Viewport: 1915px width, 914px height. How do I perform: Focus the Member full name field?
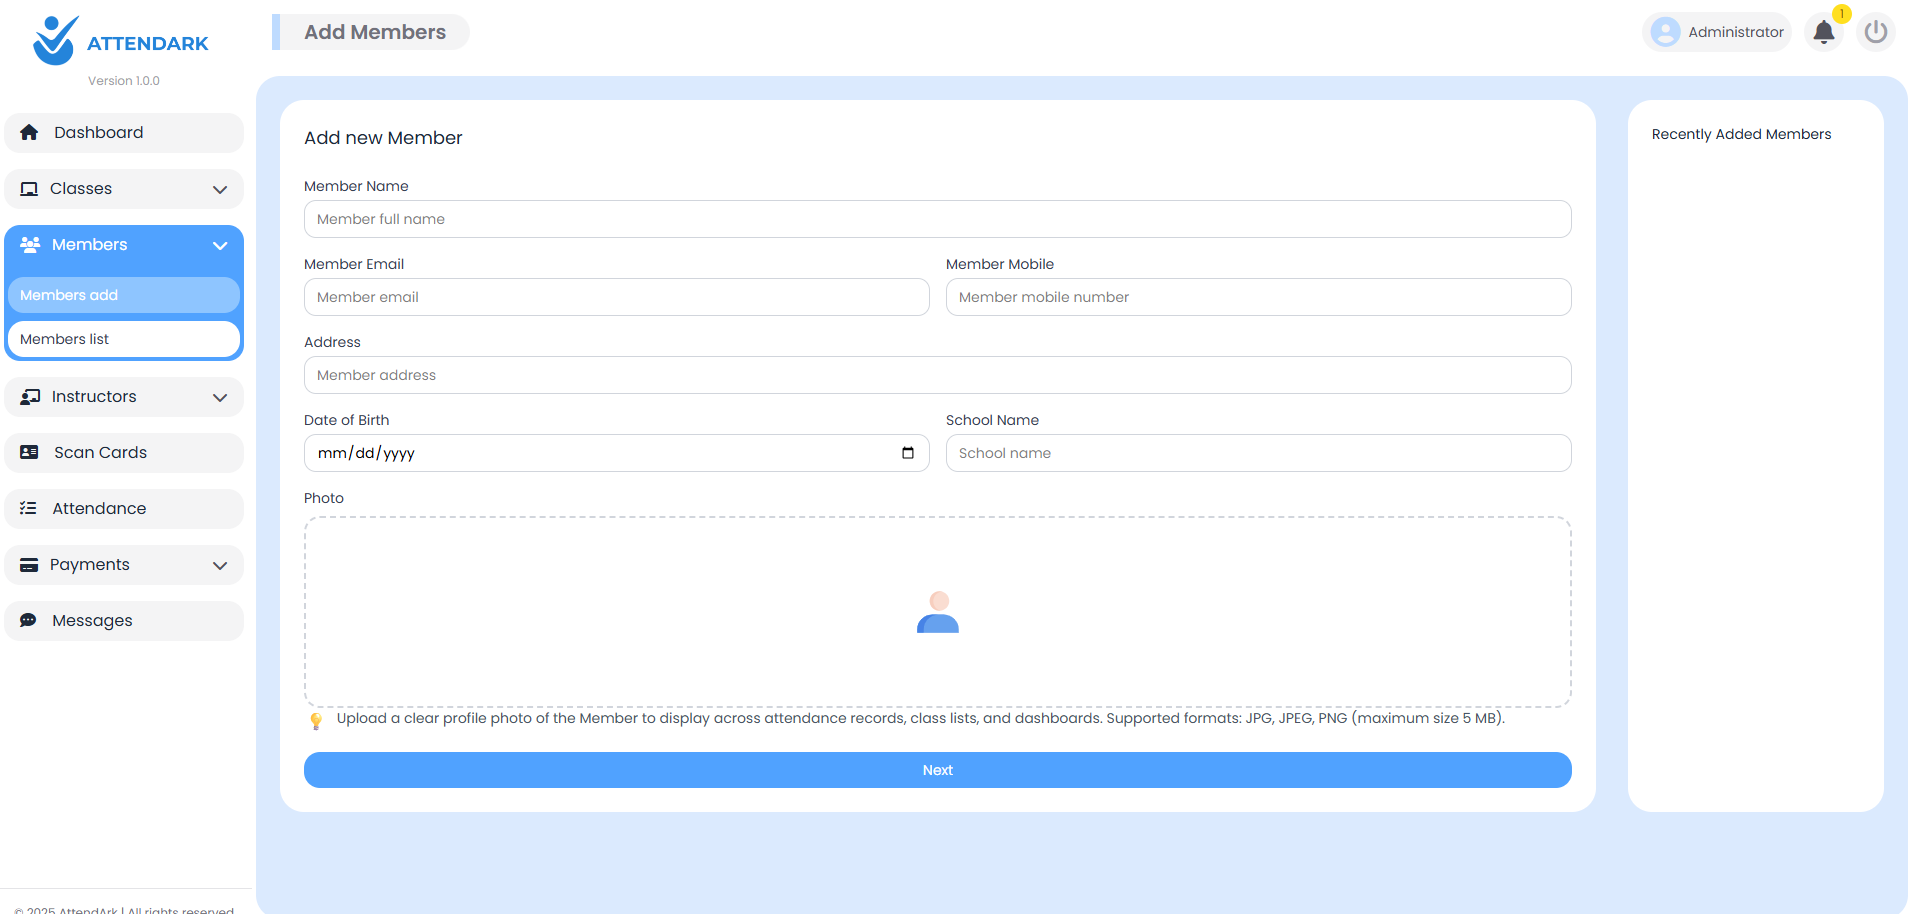(937, 219)
